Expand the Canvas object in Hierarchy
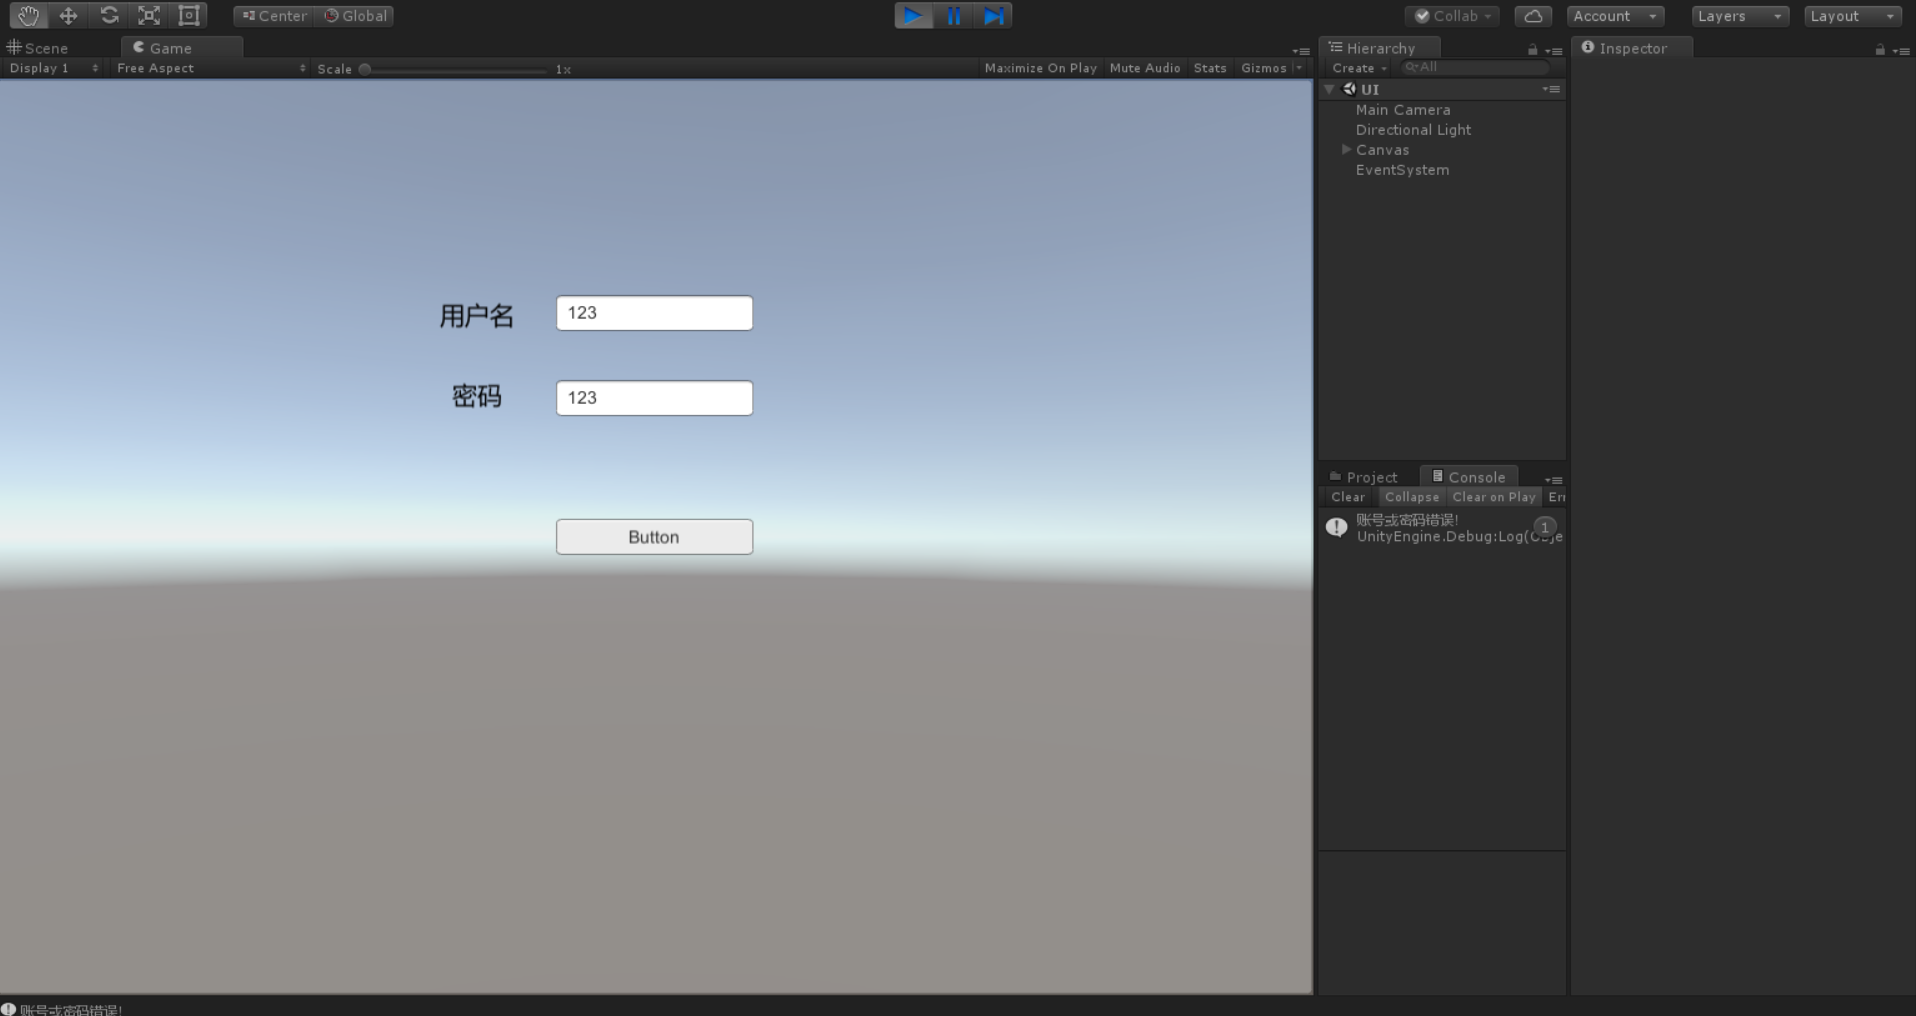The height and width of the screenshot is (1016, 1916). point(1346,150)
